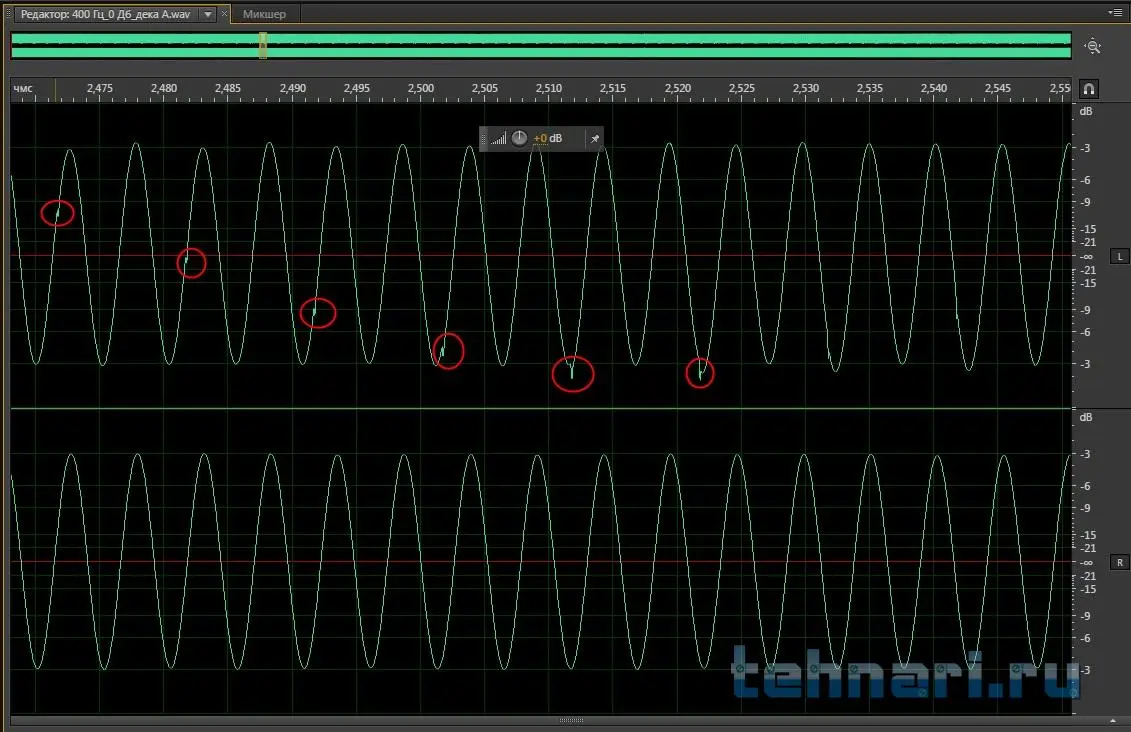Click the чмс time format label
The width and height of the screenshot is (1131, 732).
tap(23, 89)
